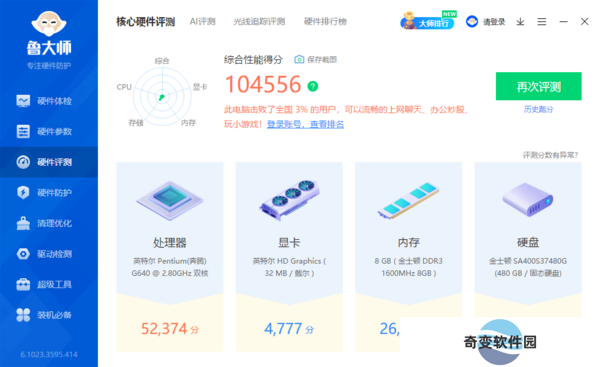Click the processor chip illustration
This screenshot has height=367, width=600.
click(x=170, y=200)
